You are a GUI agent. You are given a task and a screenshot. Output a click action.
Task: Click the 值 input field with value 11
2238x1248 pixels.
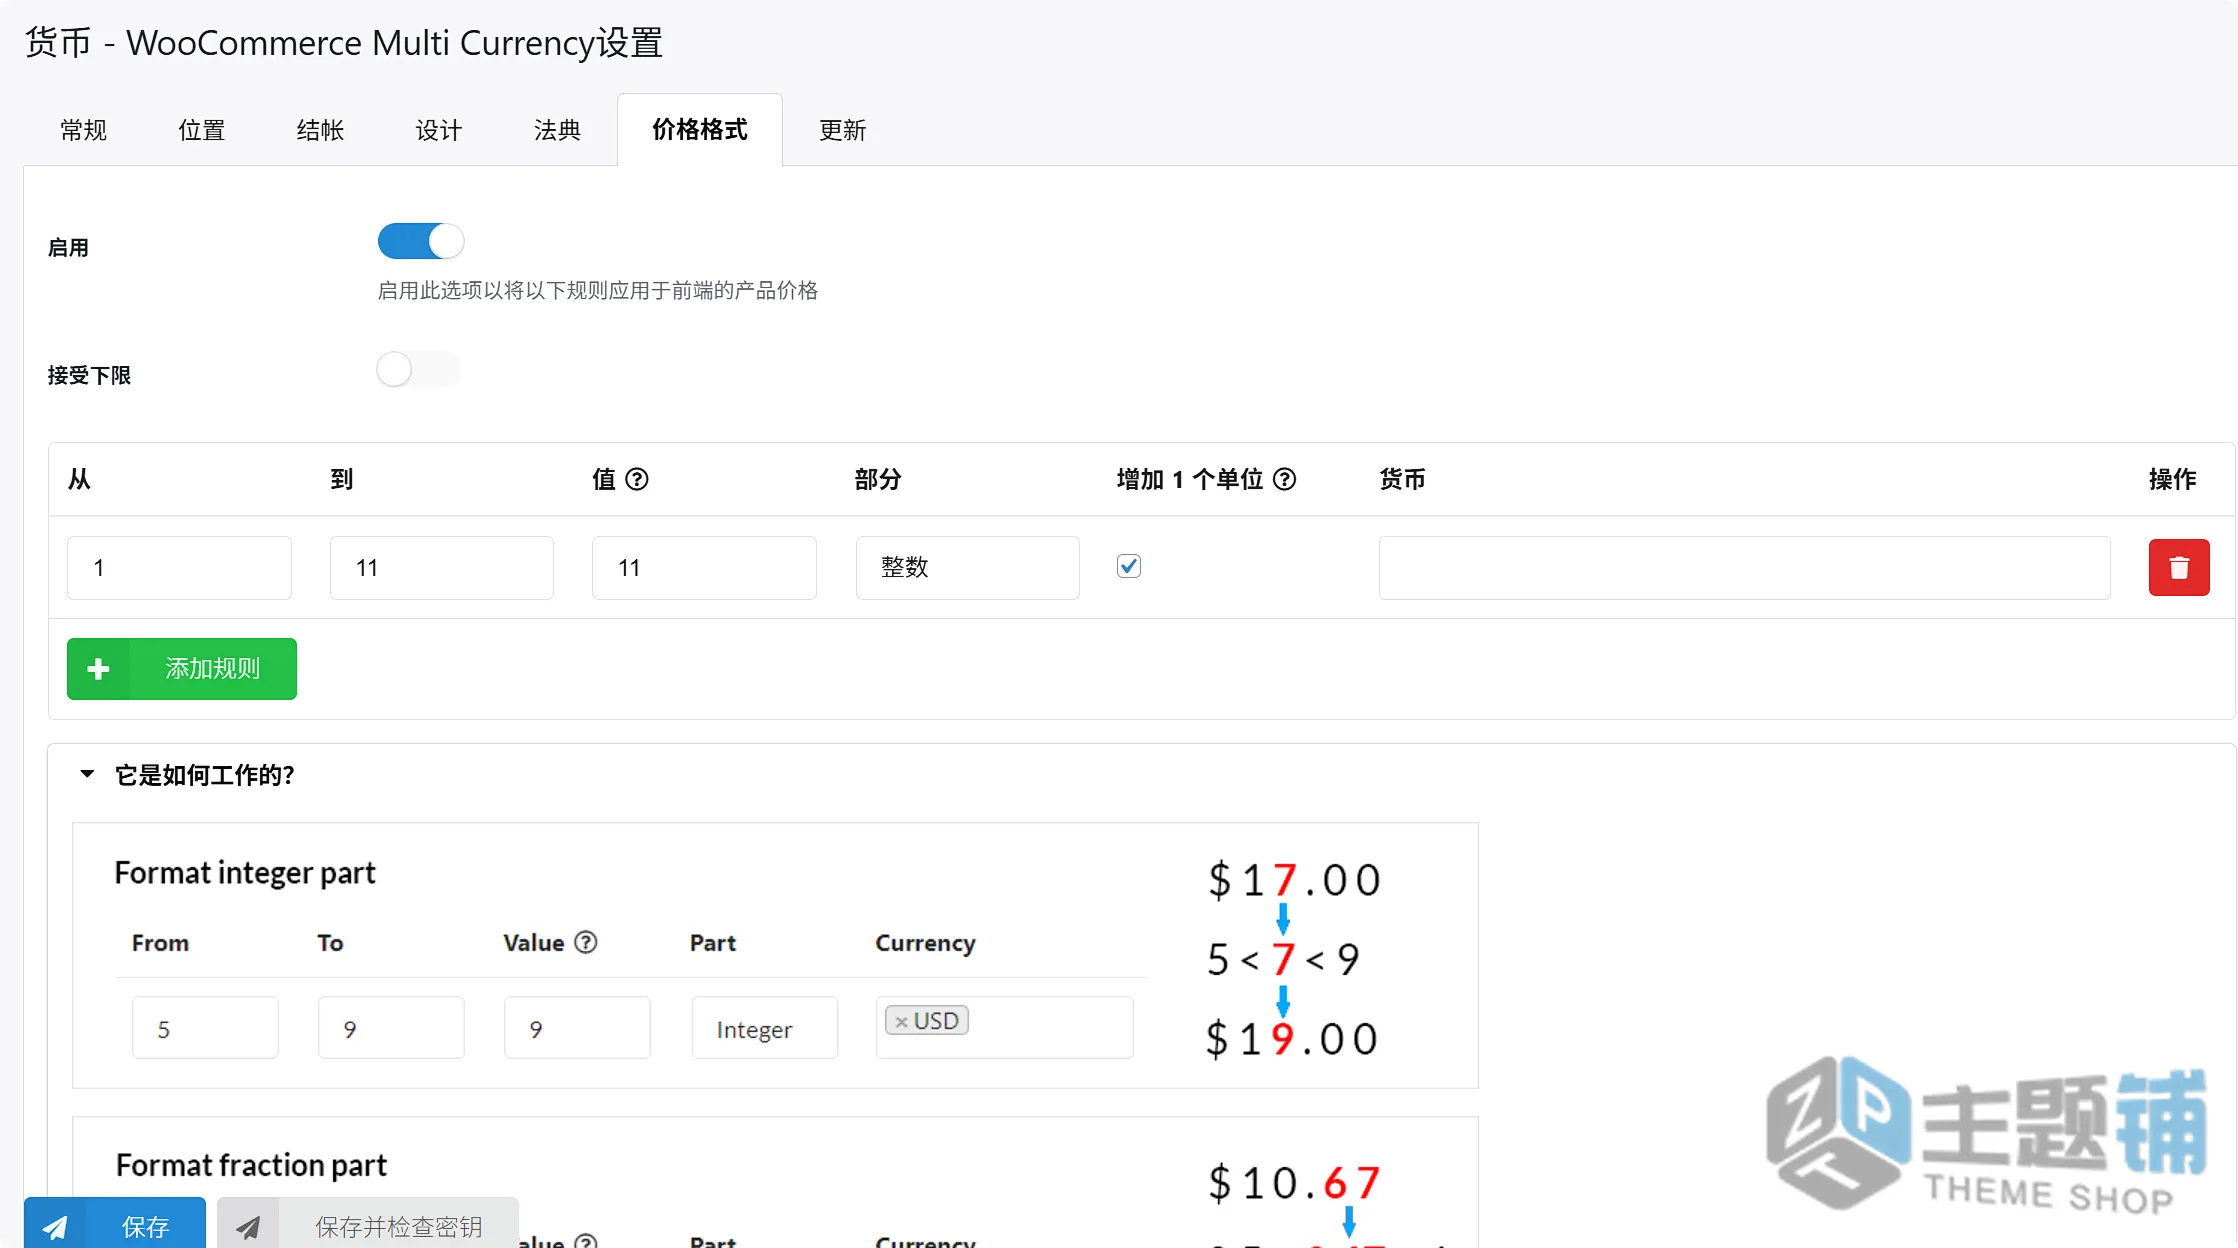pyautogui.click(x=704, y=568)
